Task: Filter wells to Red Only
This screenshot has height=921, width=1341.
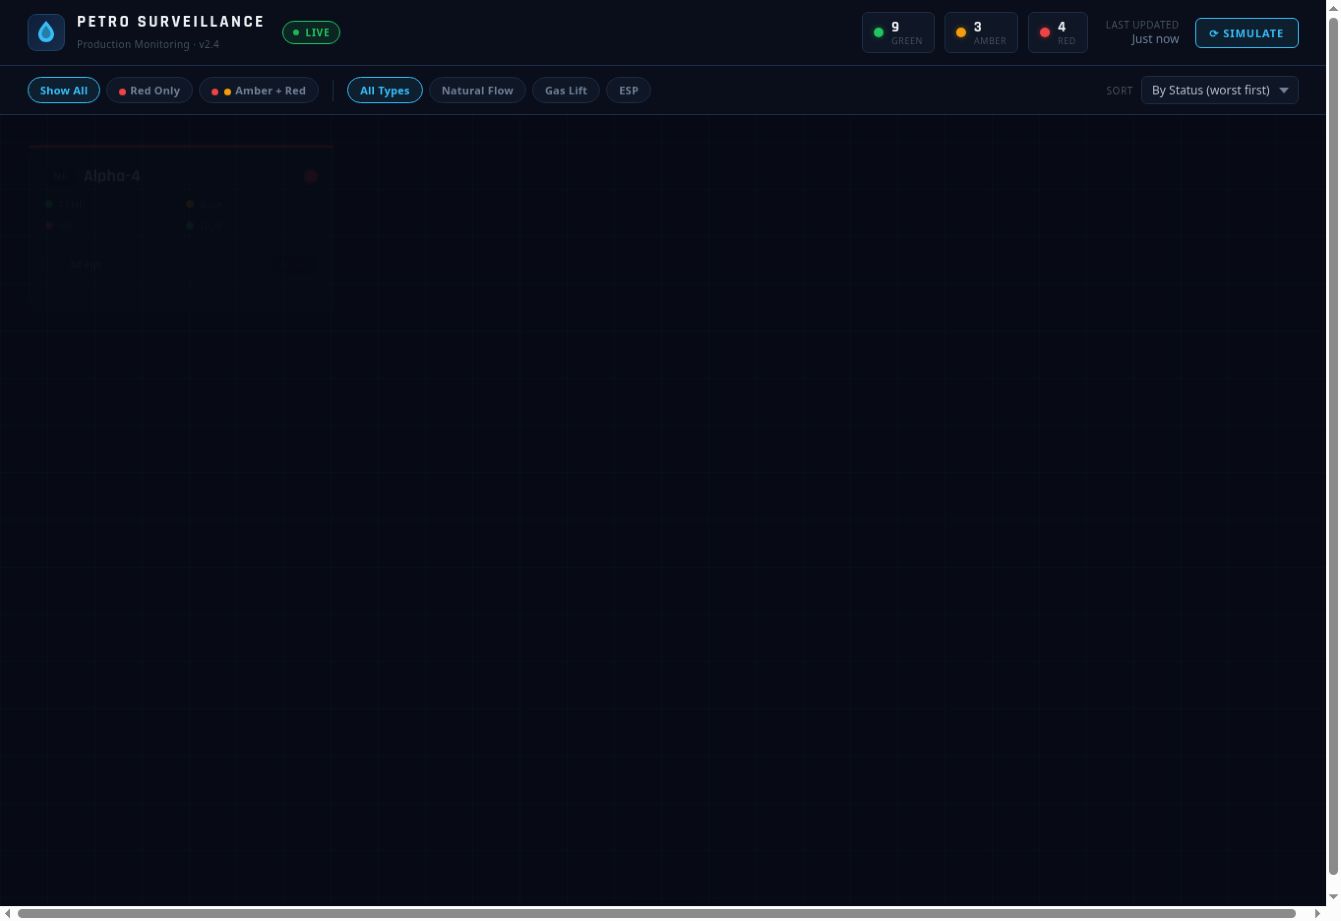Action: click(x=149, y=90)
